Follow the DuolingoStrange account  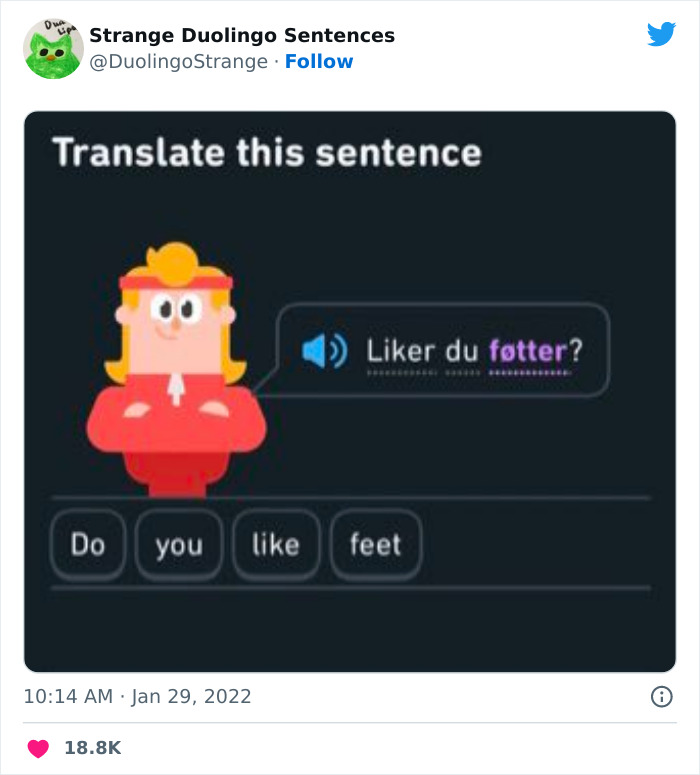pos(319,62)
